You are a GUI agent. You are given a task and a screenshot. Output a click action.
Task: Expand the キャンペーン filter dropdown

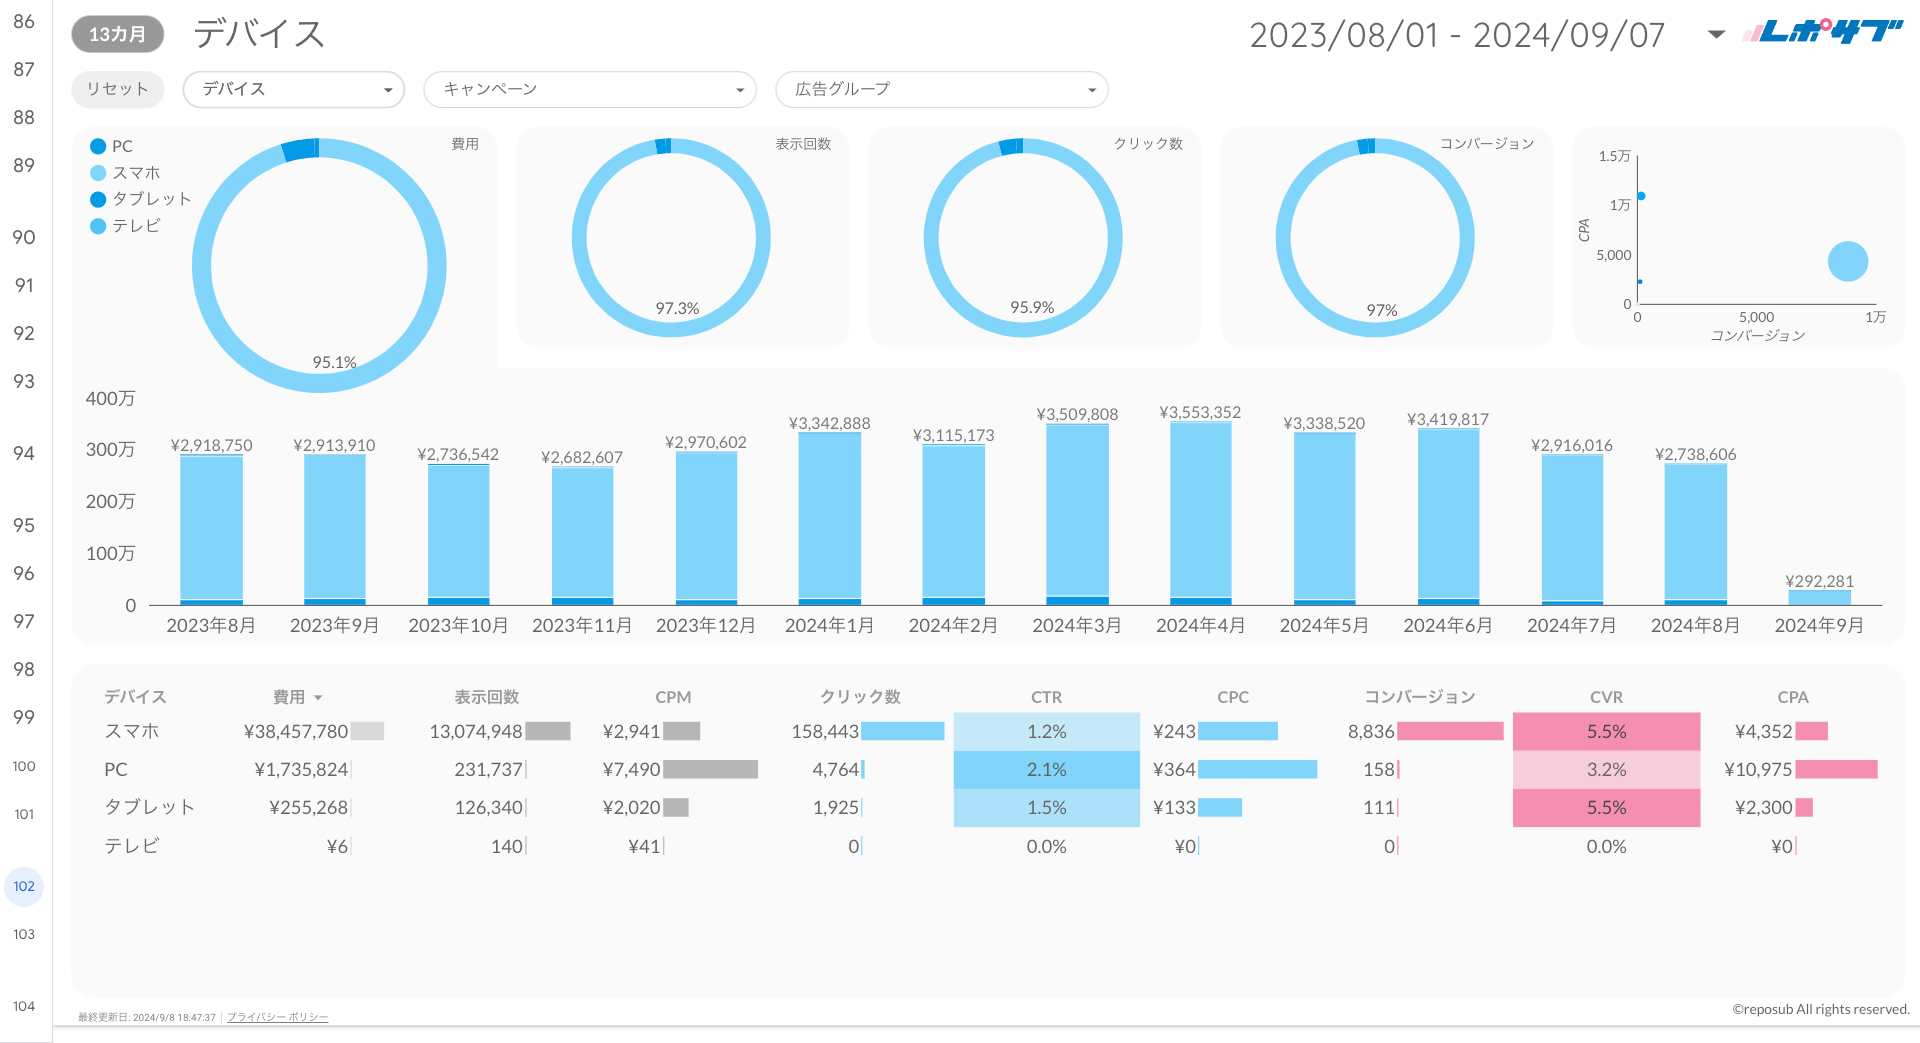[x=590, y=90]
